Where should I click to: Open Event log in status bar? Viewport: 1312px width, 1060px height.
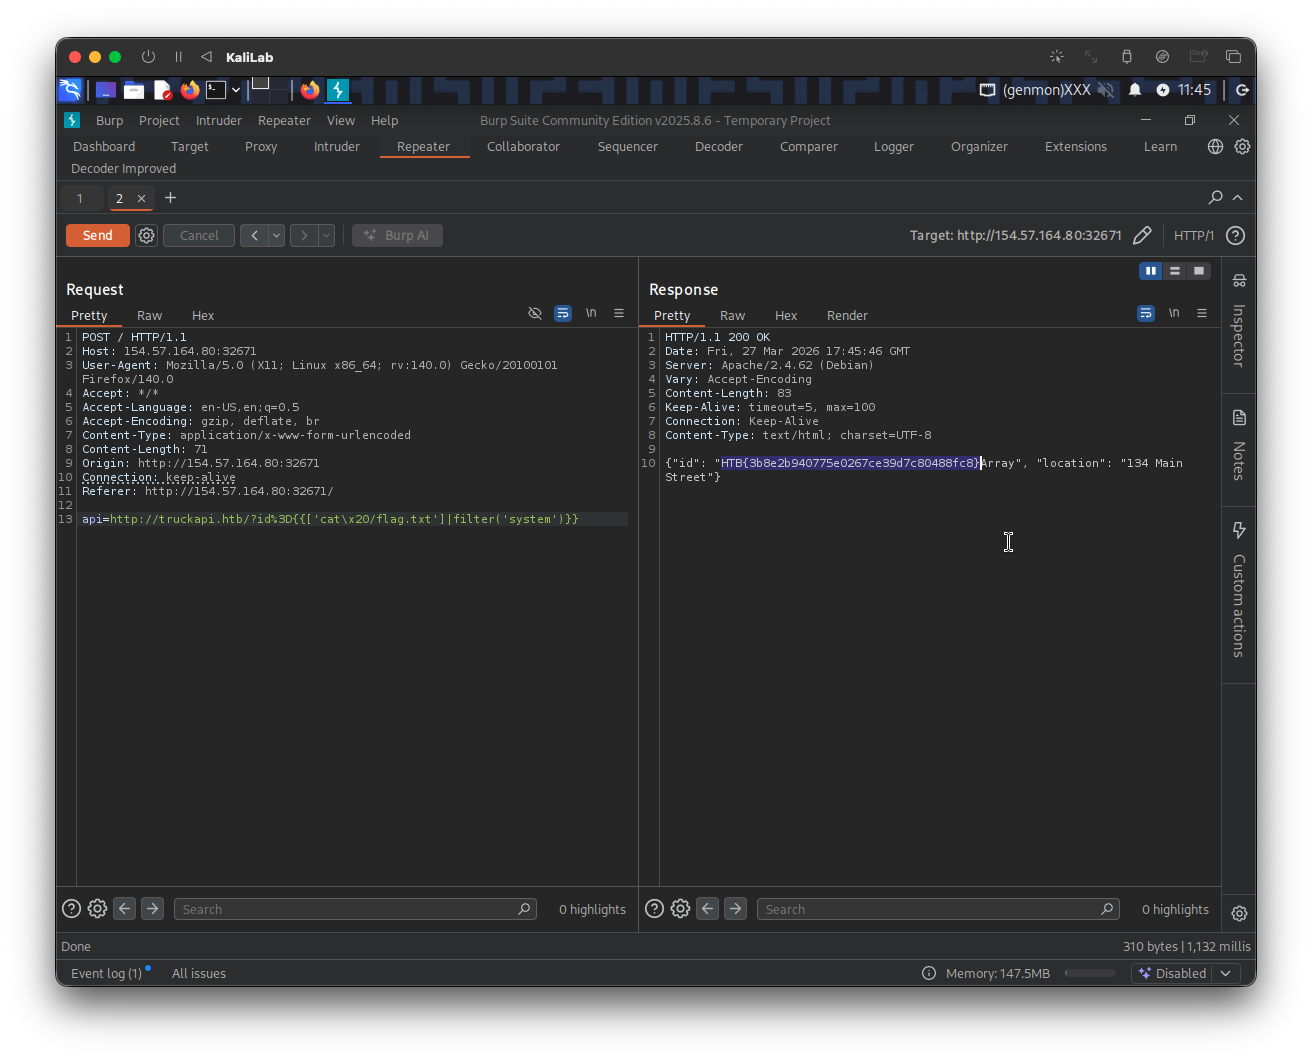pos(106,973)
